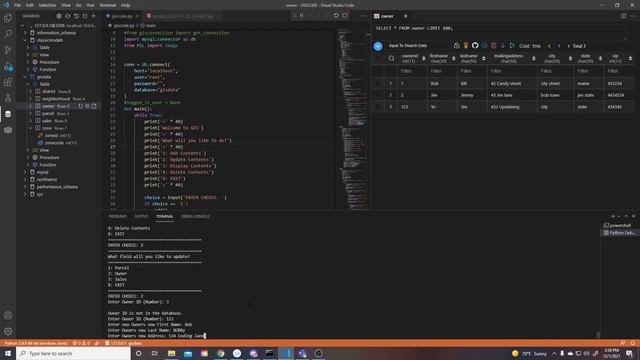The height and width of the screenshot is (360, 640).
Task: Click the add connection plus icon
Action: [94, 16]
